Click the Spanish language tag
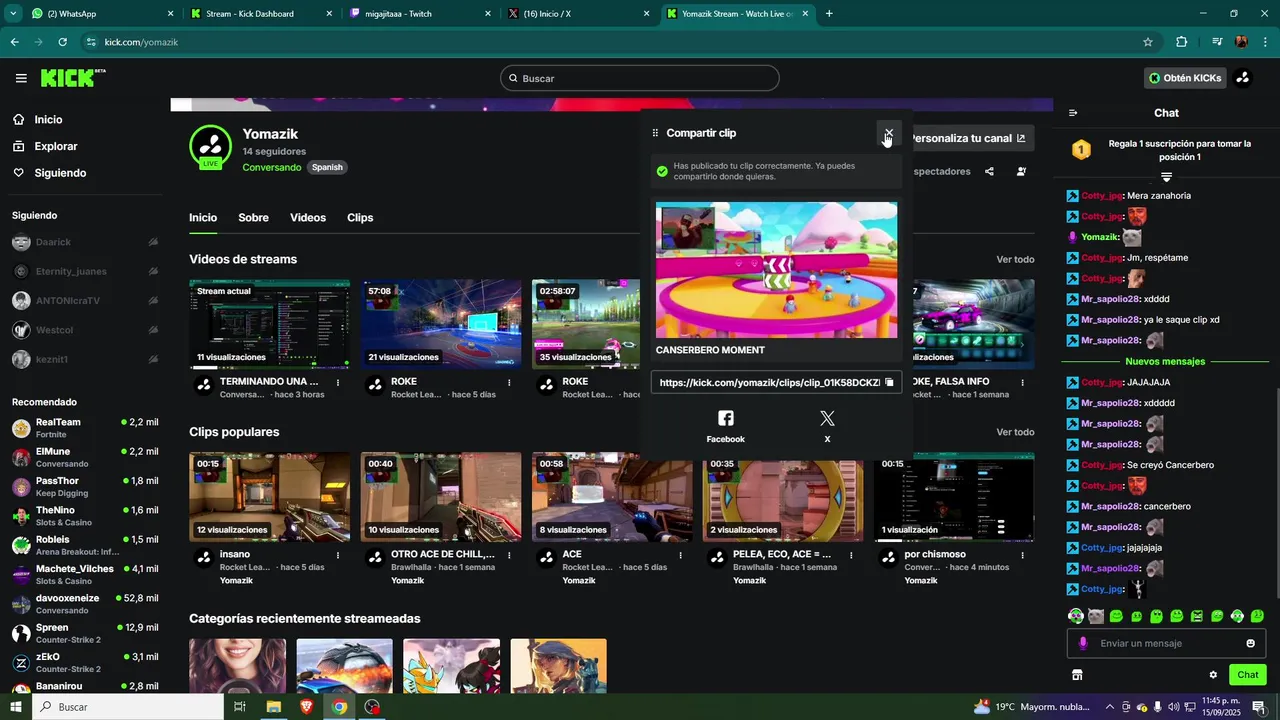The height and width of the screenshot is (720, 1280). tap(327, 167)
